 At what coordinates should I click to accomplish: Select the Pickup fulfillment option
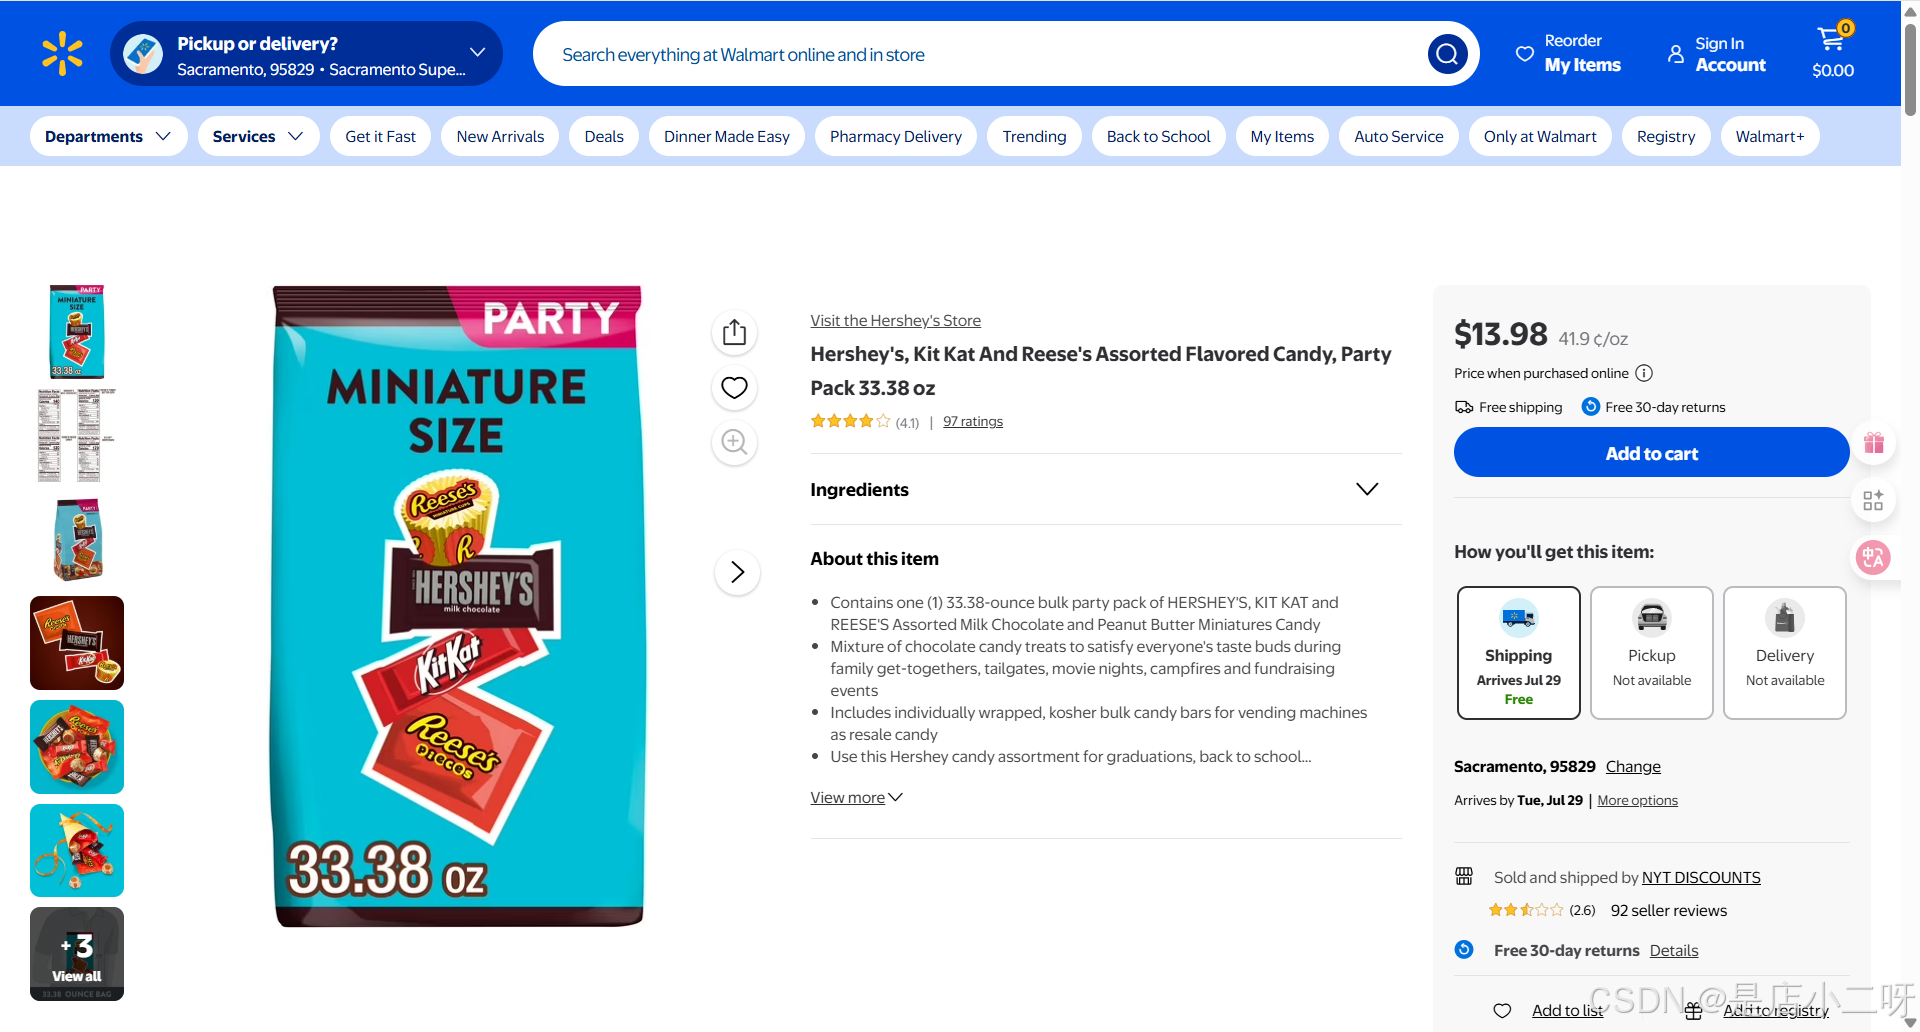pyautogui.click(x=1651, y=652)
